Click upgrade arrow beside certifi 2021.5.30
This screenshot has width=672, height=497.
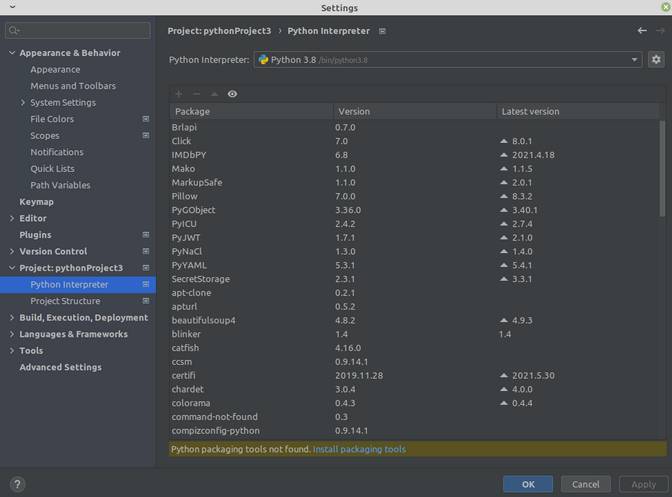504,375
